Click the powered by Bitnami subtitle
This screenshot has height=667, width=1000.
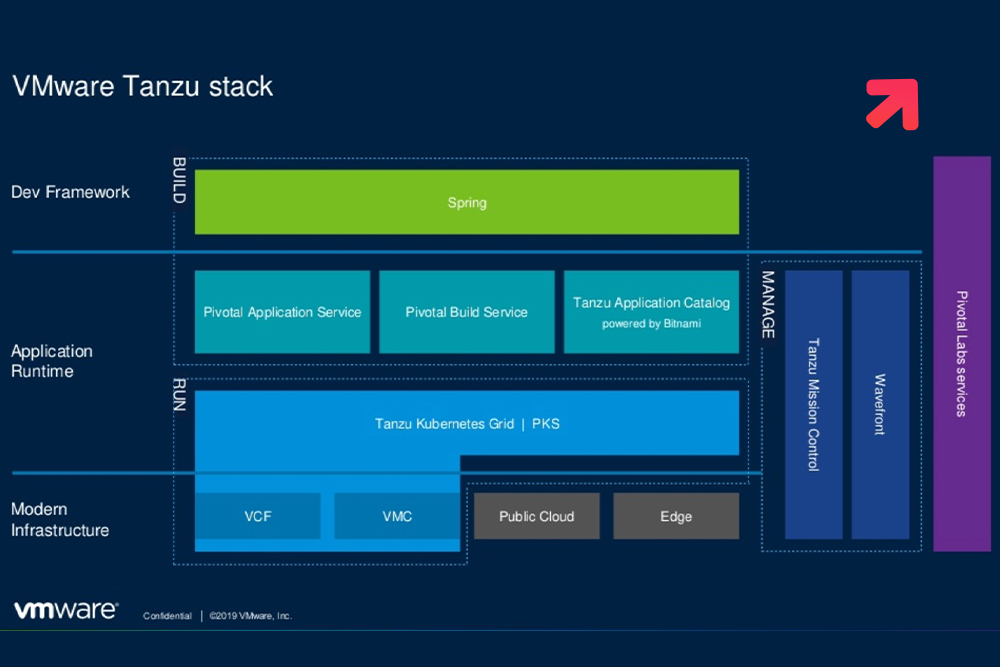[x=651, y=324]
